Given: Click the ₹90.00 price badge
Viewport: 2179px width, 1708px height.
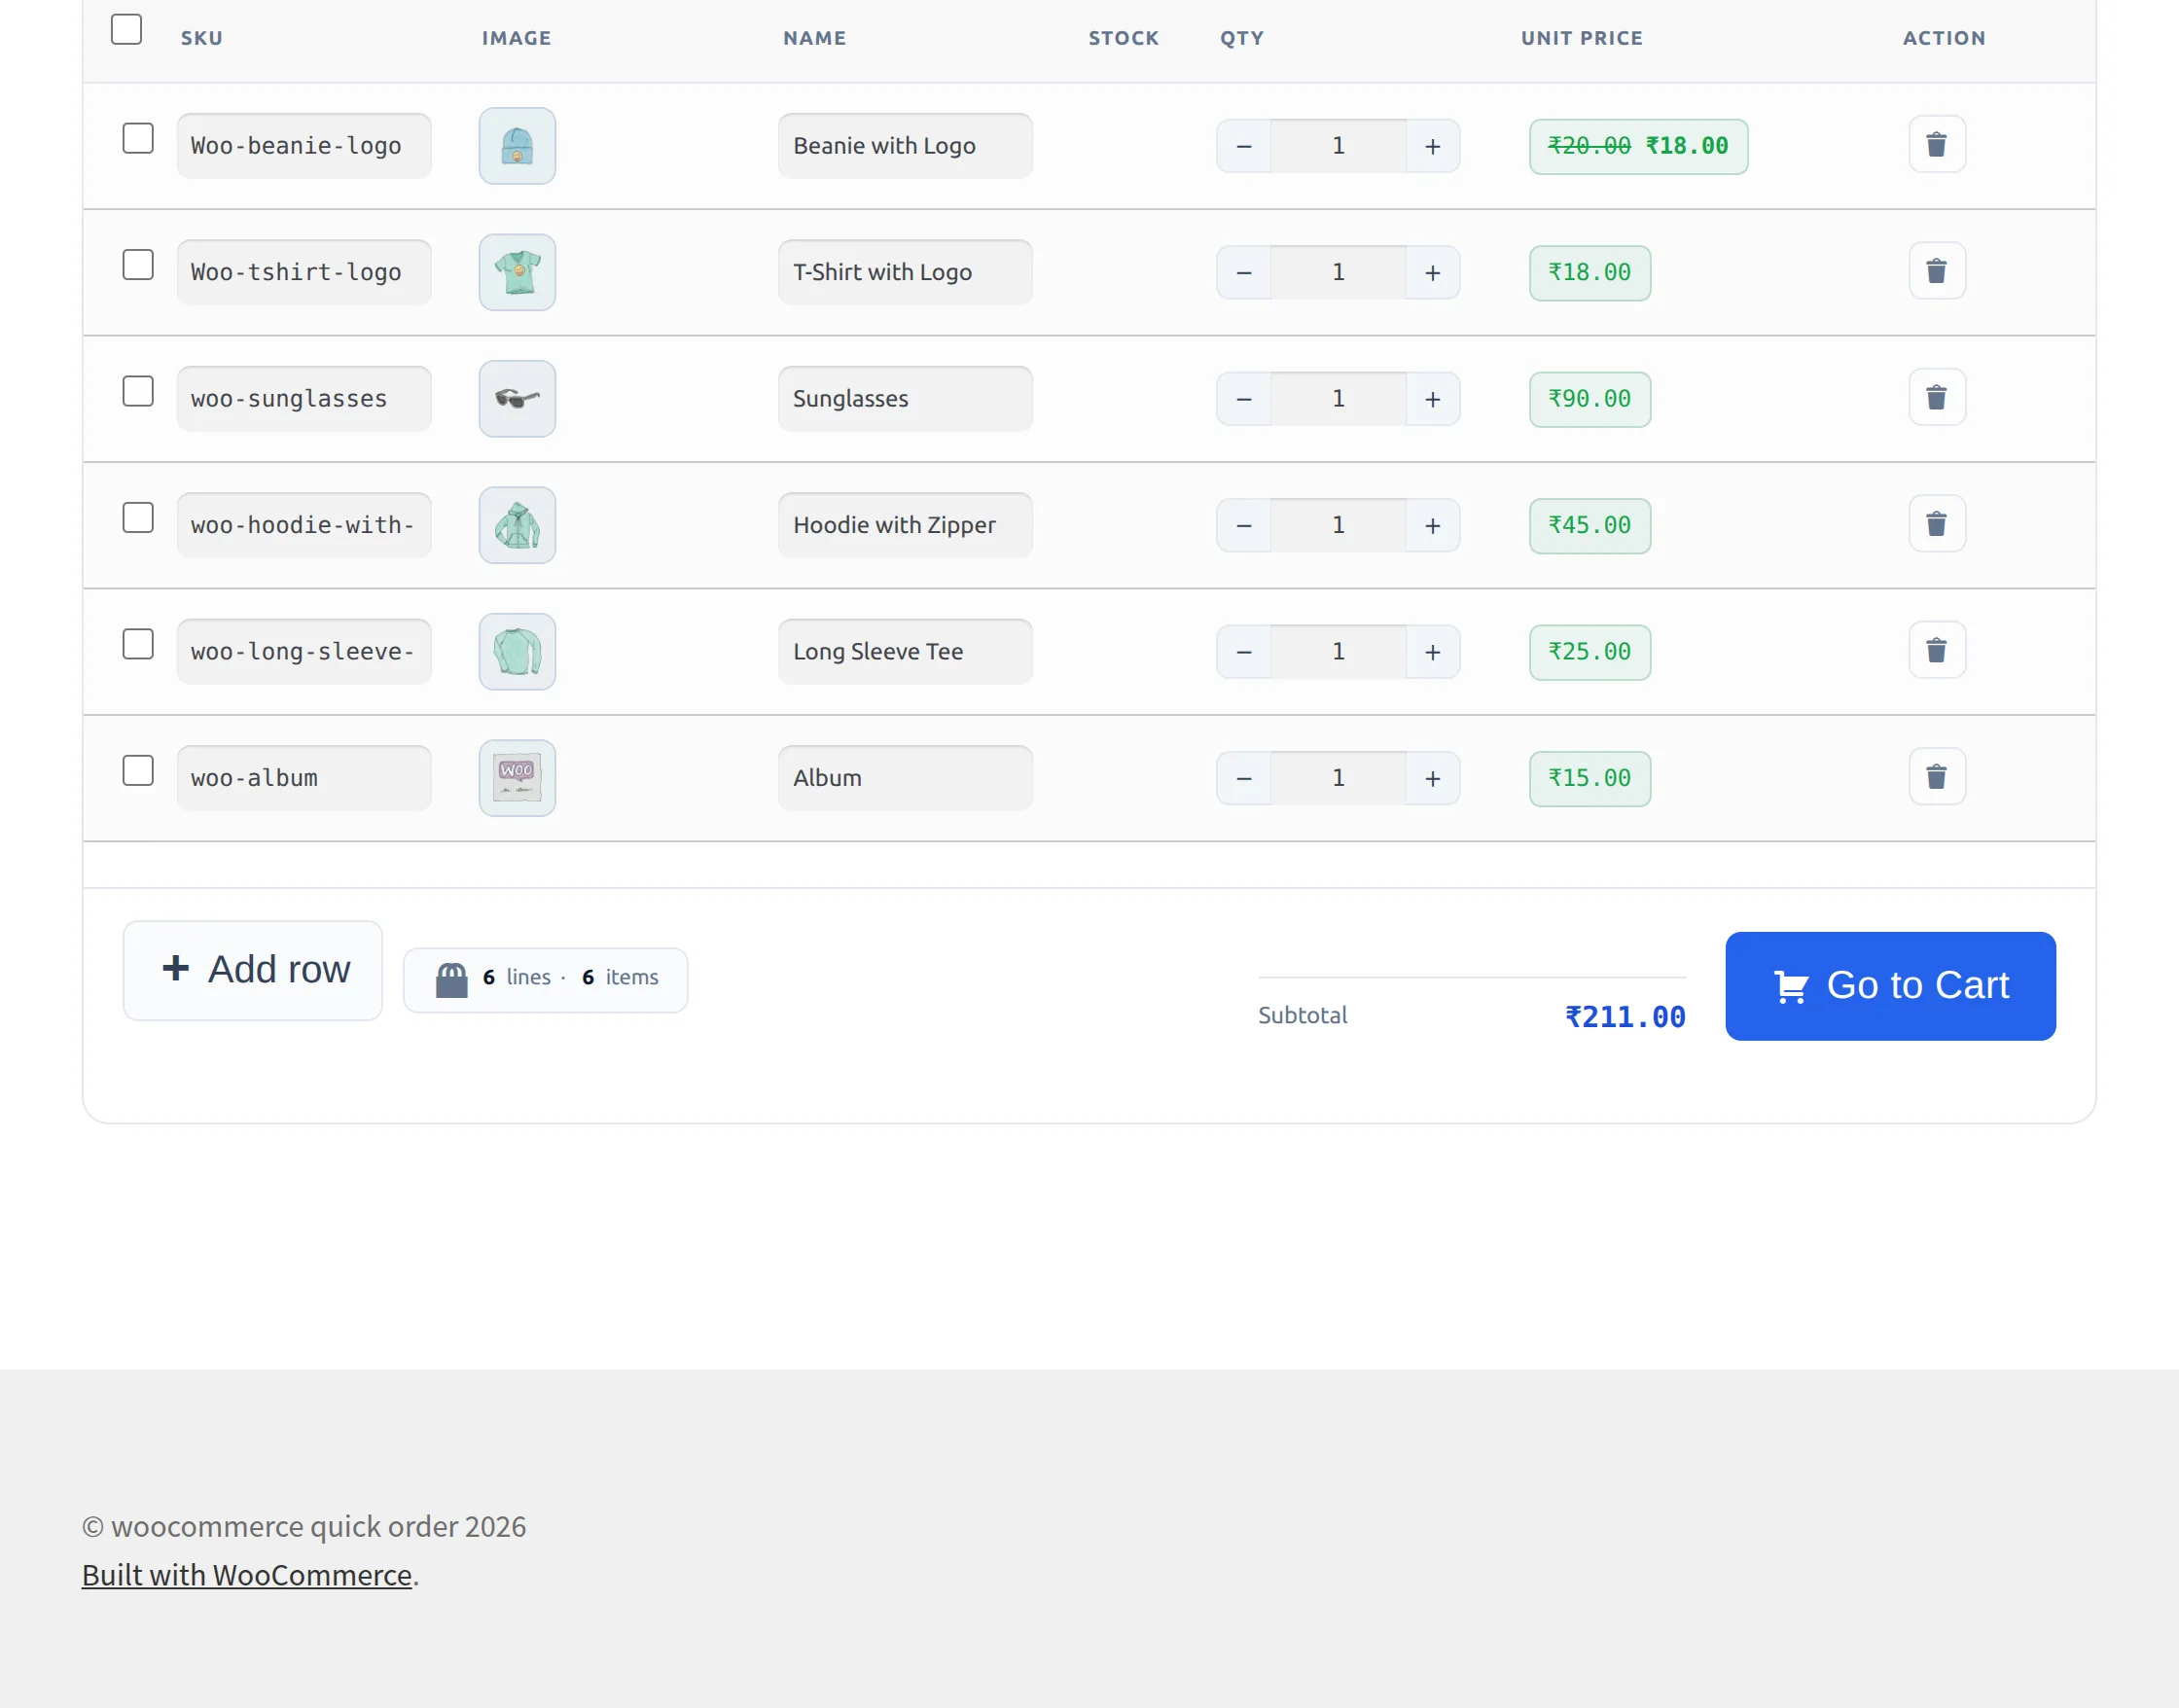Looking at the screenshot, I should (x=1590, y=399).
